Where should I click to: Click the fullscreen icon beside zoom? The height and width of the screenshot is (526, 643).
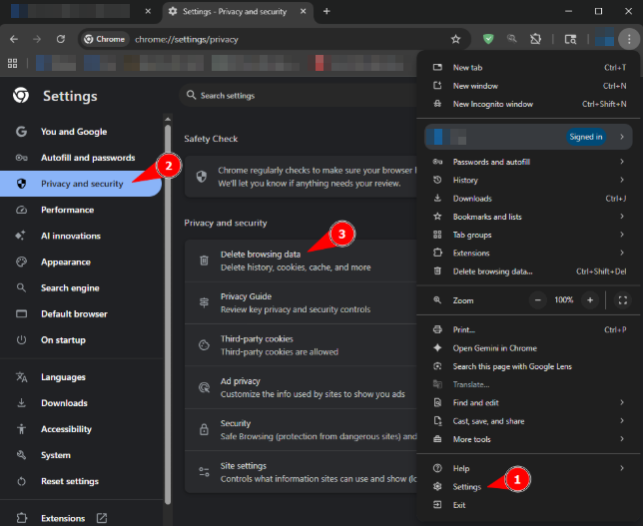click(x=623, y=300)
